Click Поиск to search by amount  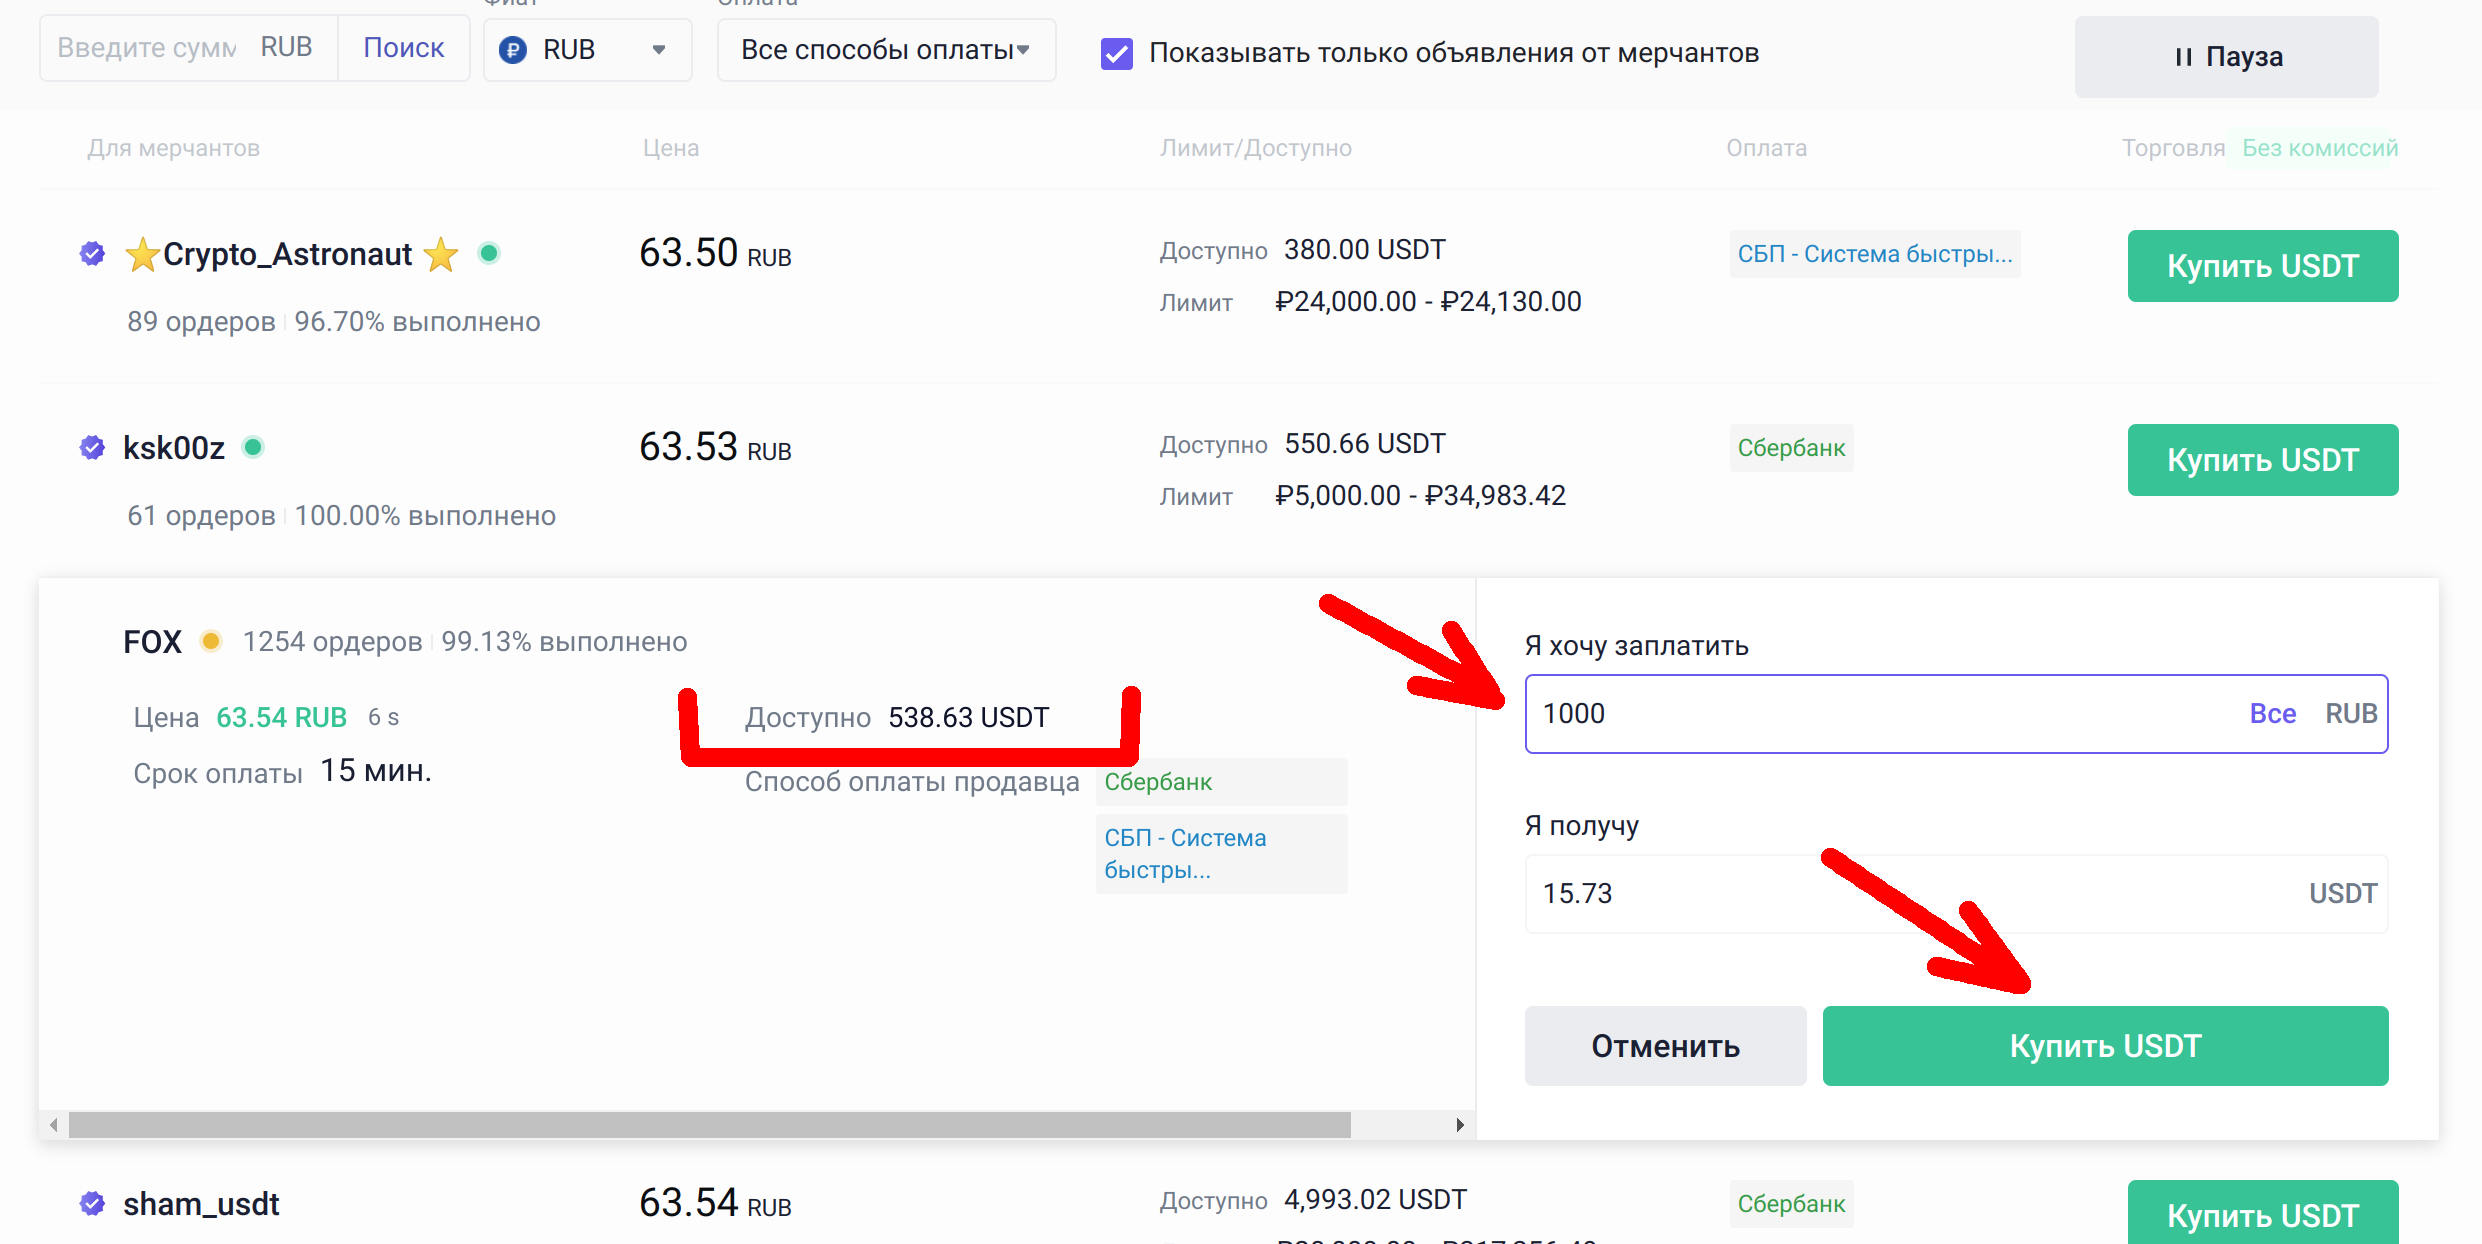pyautogui.click(x=403, y=48)
